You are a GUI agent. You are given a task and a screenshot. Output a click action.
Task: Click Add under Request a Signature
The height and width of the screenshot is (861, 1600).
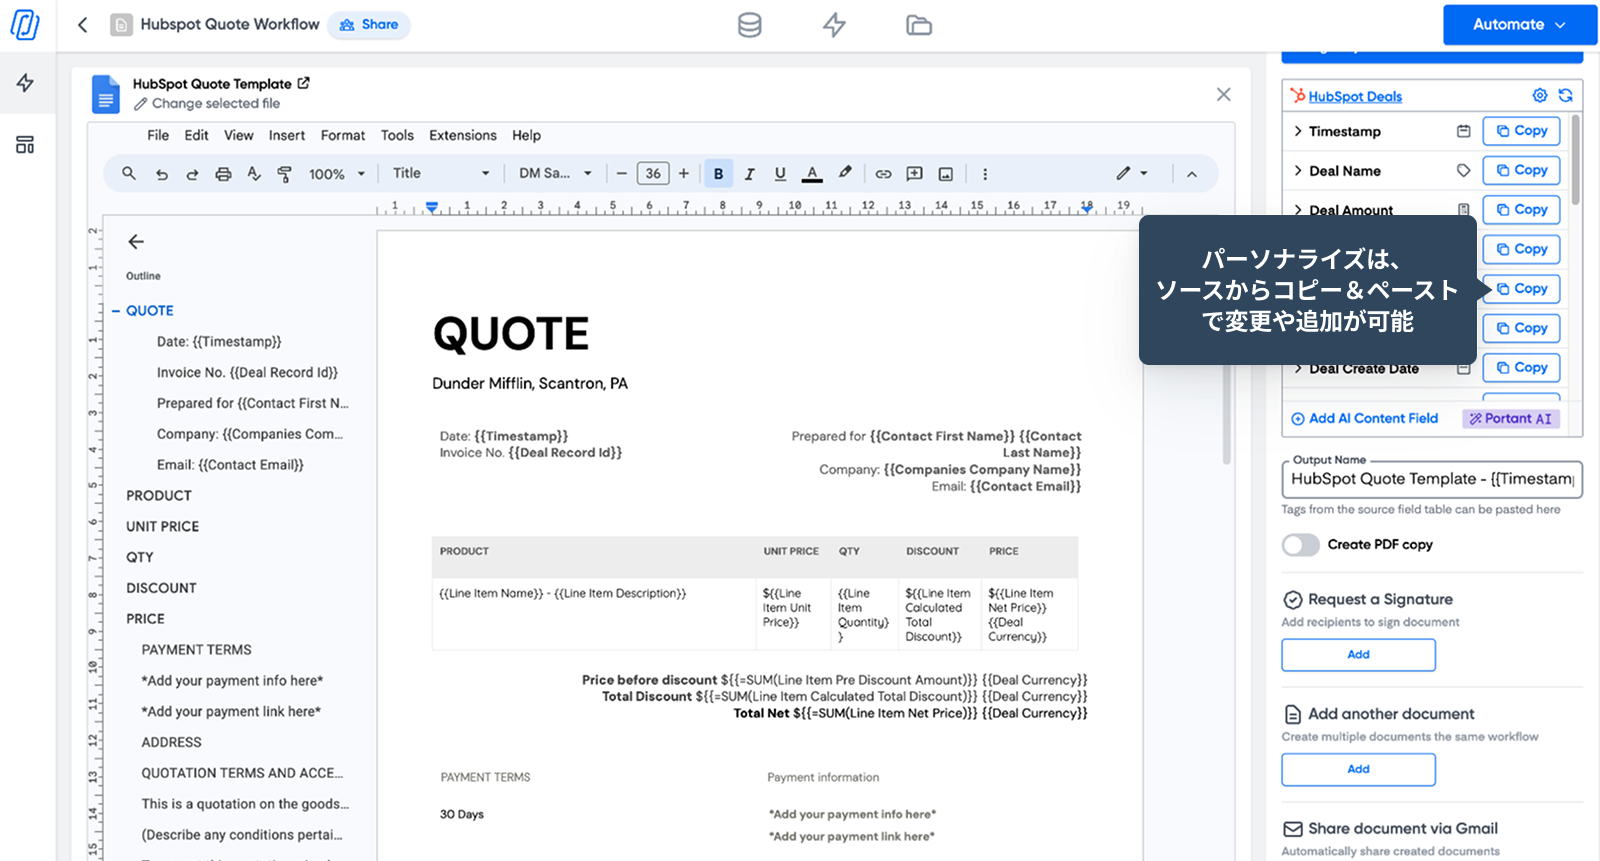pos(1358,654)
